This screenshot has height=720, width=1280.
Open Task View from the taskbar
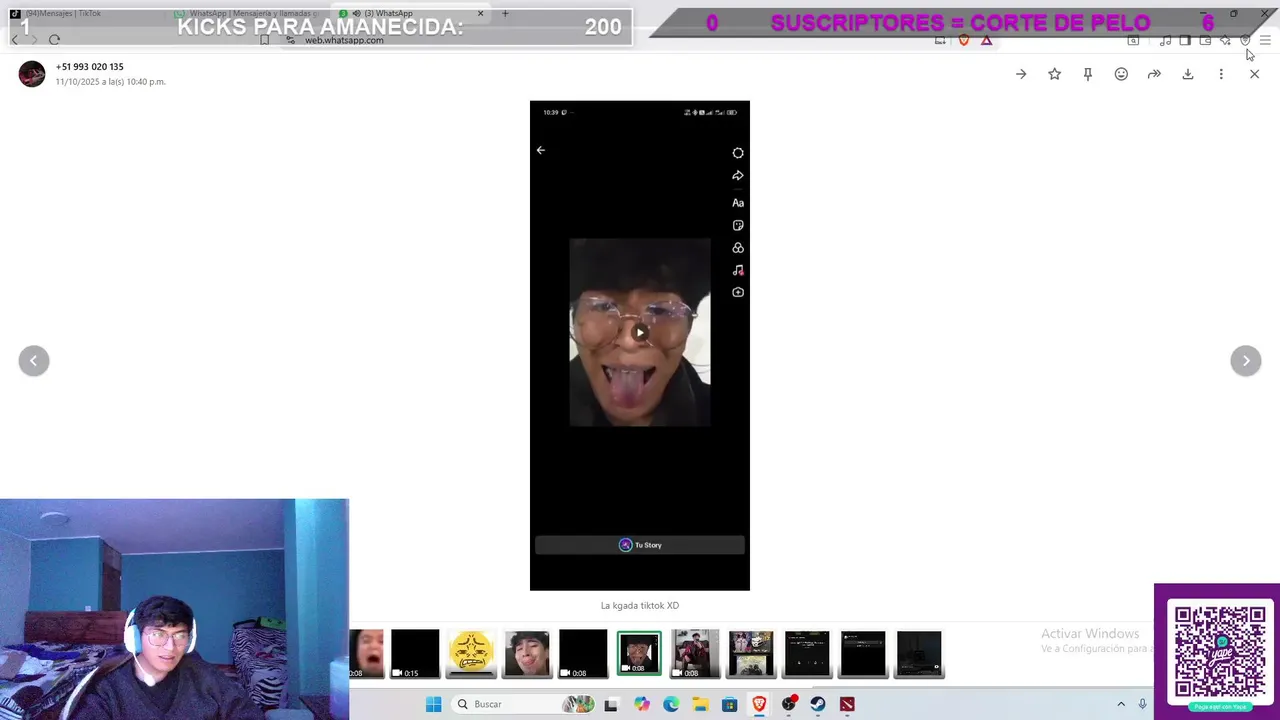[x=611, y=704]
